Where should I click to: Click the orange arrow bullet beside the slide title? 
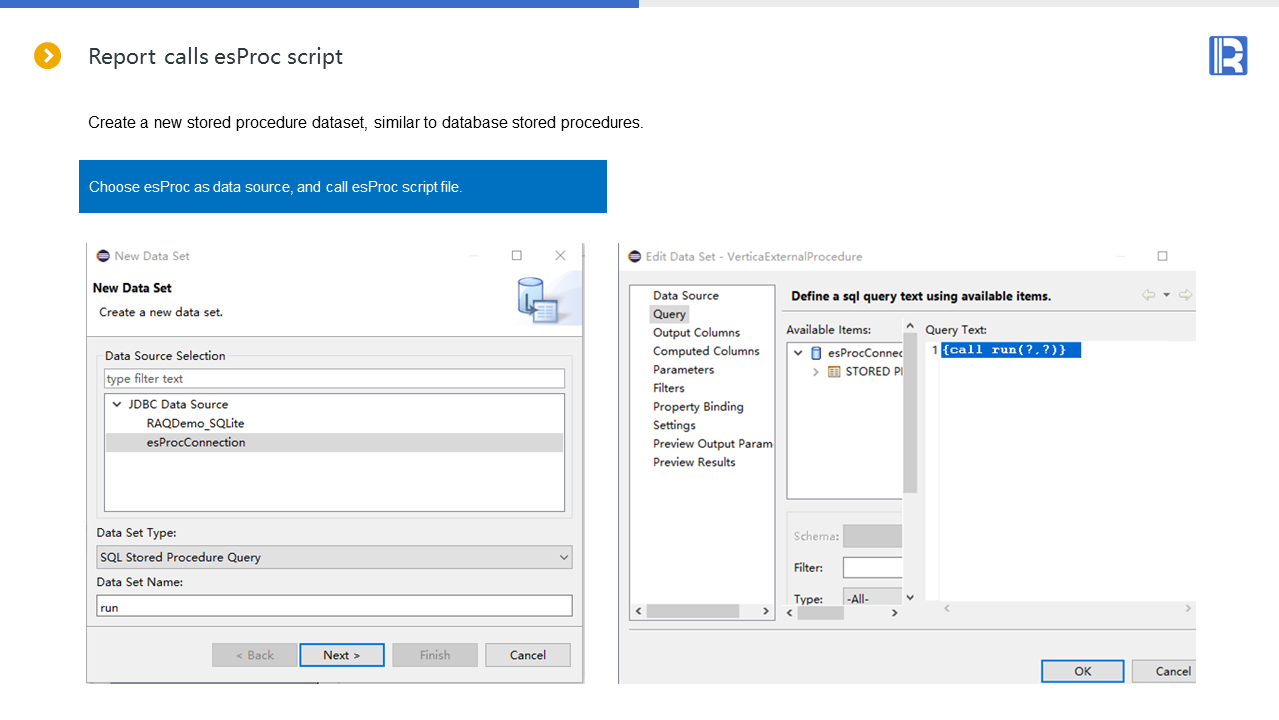point(47,56)
